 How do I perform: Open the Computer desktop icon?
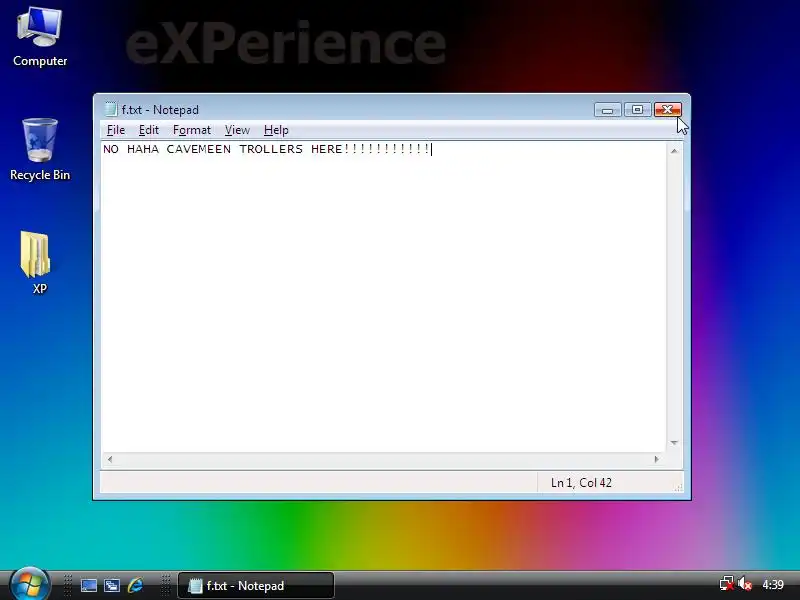[40, 37]
